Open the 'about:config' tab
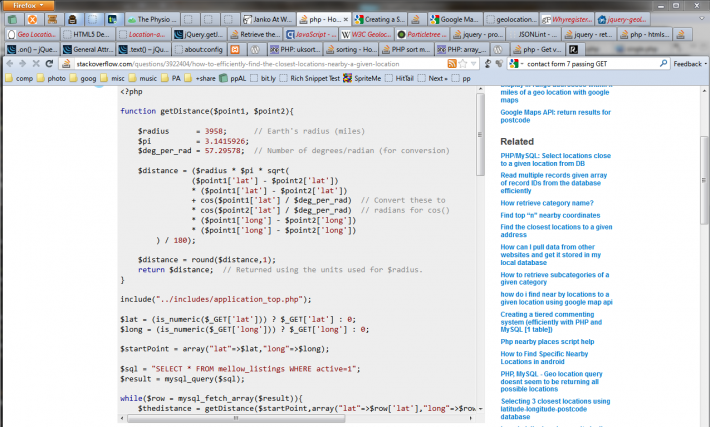This screenshot has height=427, width=710. (x=199, y=49)
